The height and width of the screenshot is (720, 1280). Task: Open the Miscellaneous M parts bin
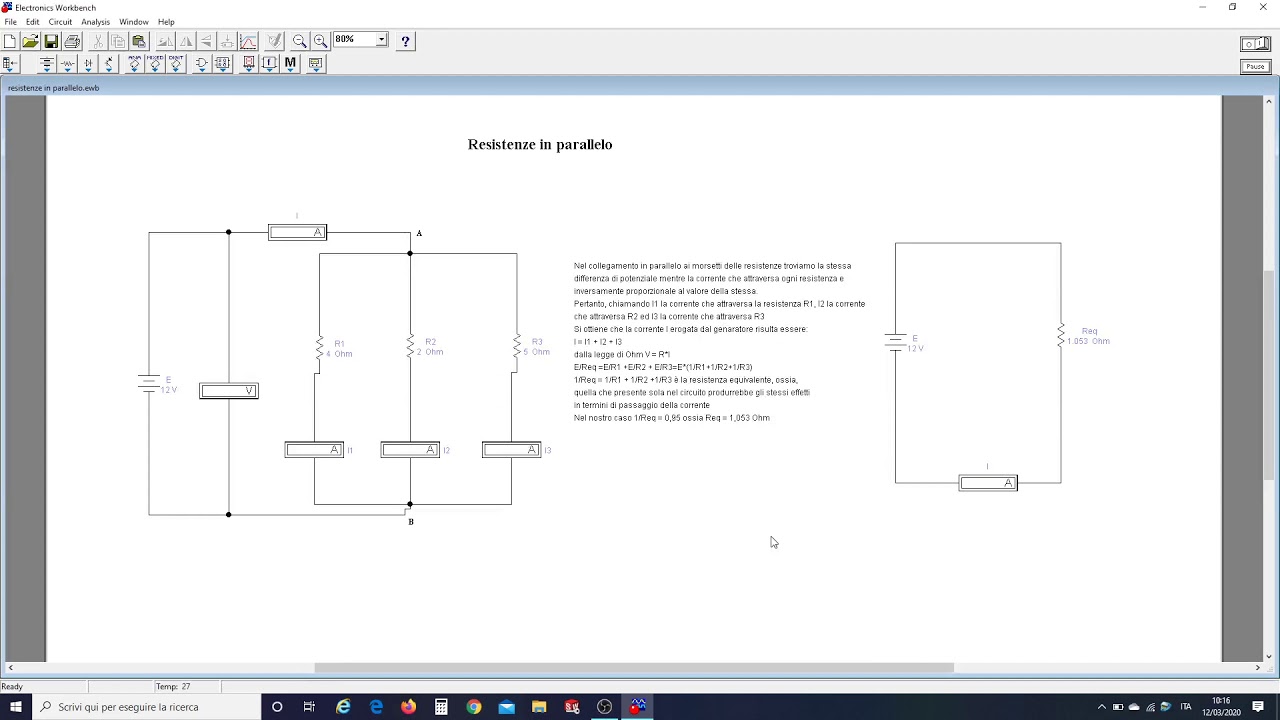pos(290,64)
